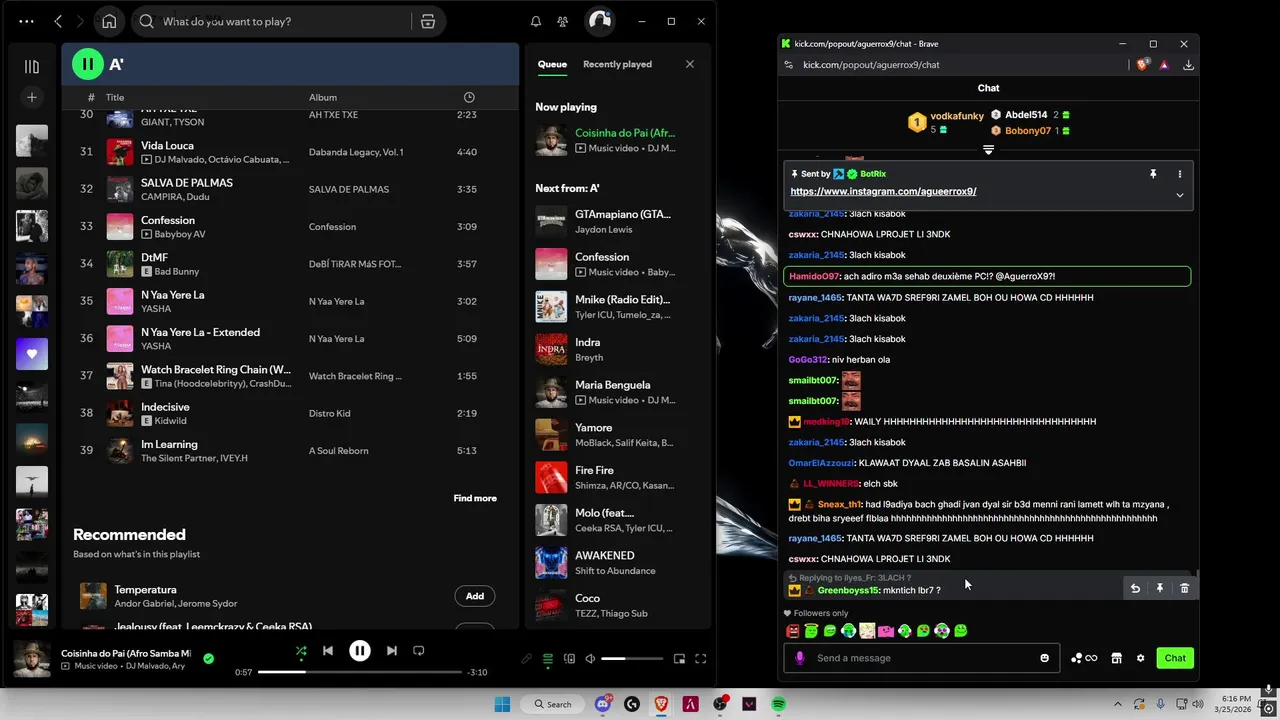Adjust the Spotify volume slider

[x=632, y=659]
